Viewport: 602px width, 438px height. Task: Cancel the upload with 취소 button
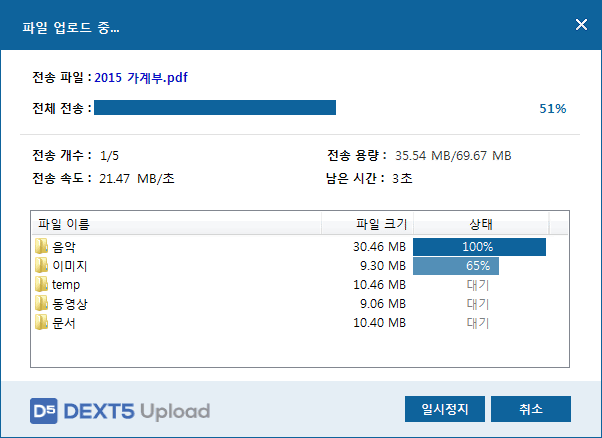tap(531, 409)
